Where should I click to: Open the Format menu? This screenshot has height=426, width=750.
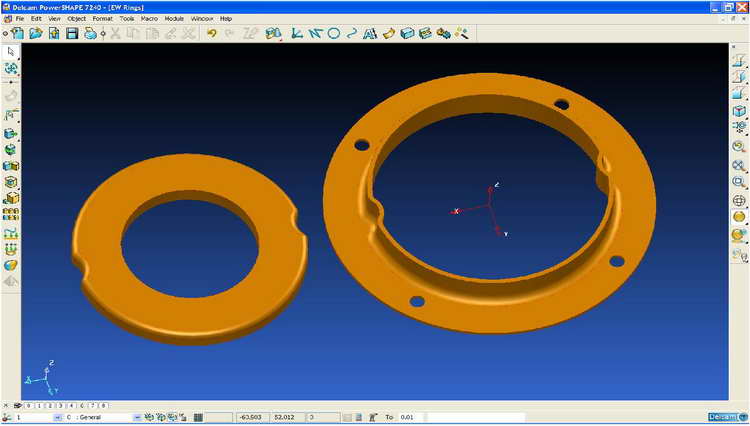(102, 18)
